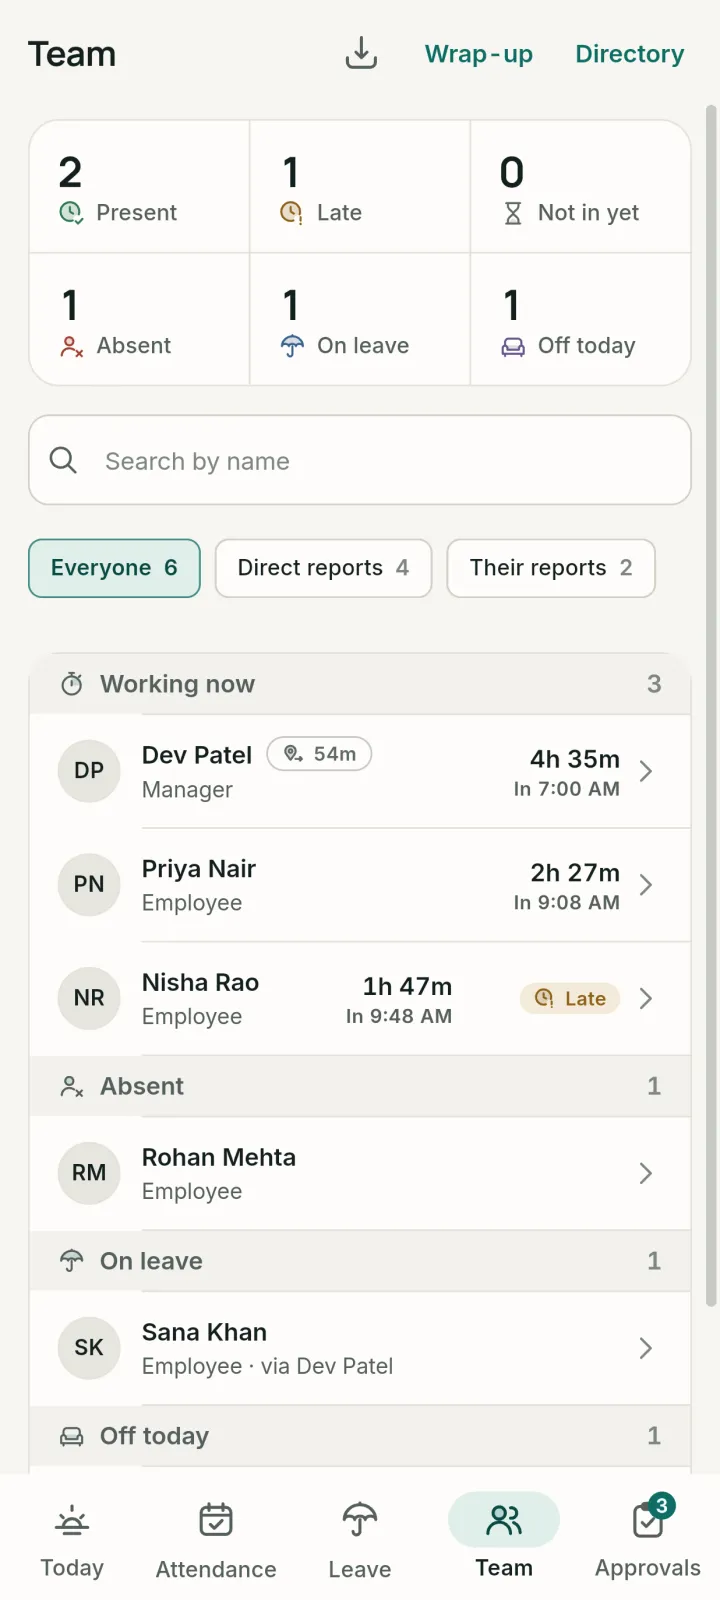Click the text "In 9:08 AM"
720x1600 pixels.
point(567,902)
